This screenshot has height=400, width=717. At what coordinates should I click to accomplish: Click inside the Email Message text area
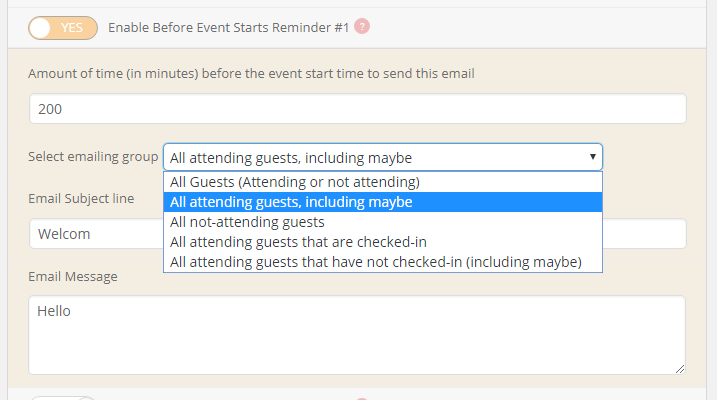pyautogui.click(x=357, y=335)
